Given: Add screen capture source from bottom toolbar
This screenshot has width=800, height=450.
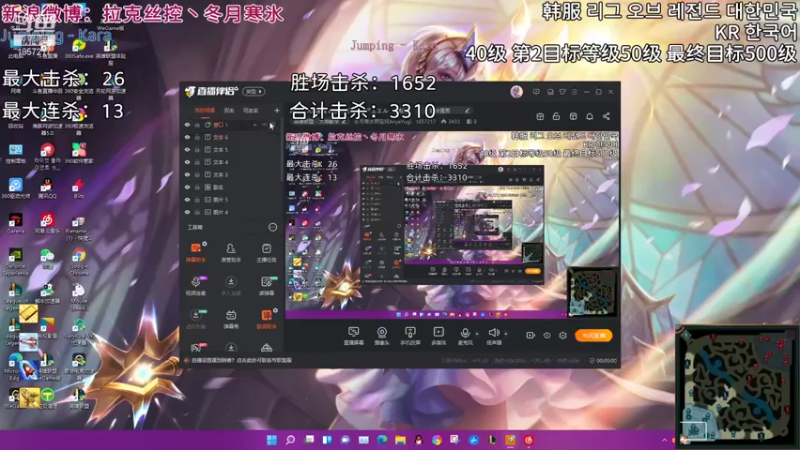Looking at the screenshot, I should [353, 336].
